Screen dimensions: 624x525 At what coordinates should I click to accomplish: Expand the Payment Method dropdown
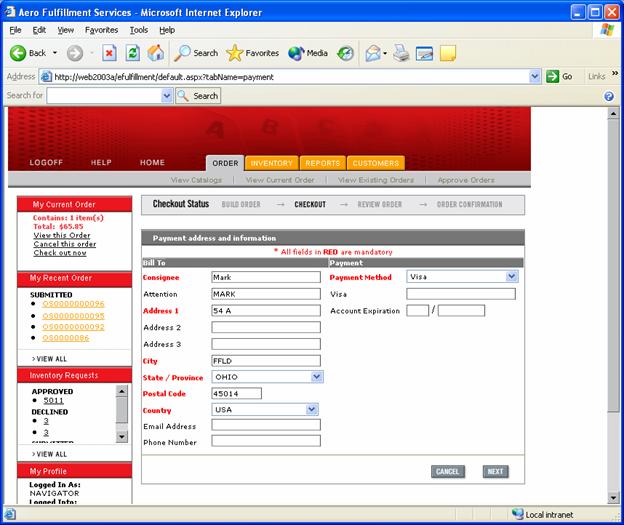tap(511, 277)
